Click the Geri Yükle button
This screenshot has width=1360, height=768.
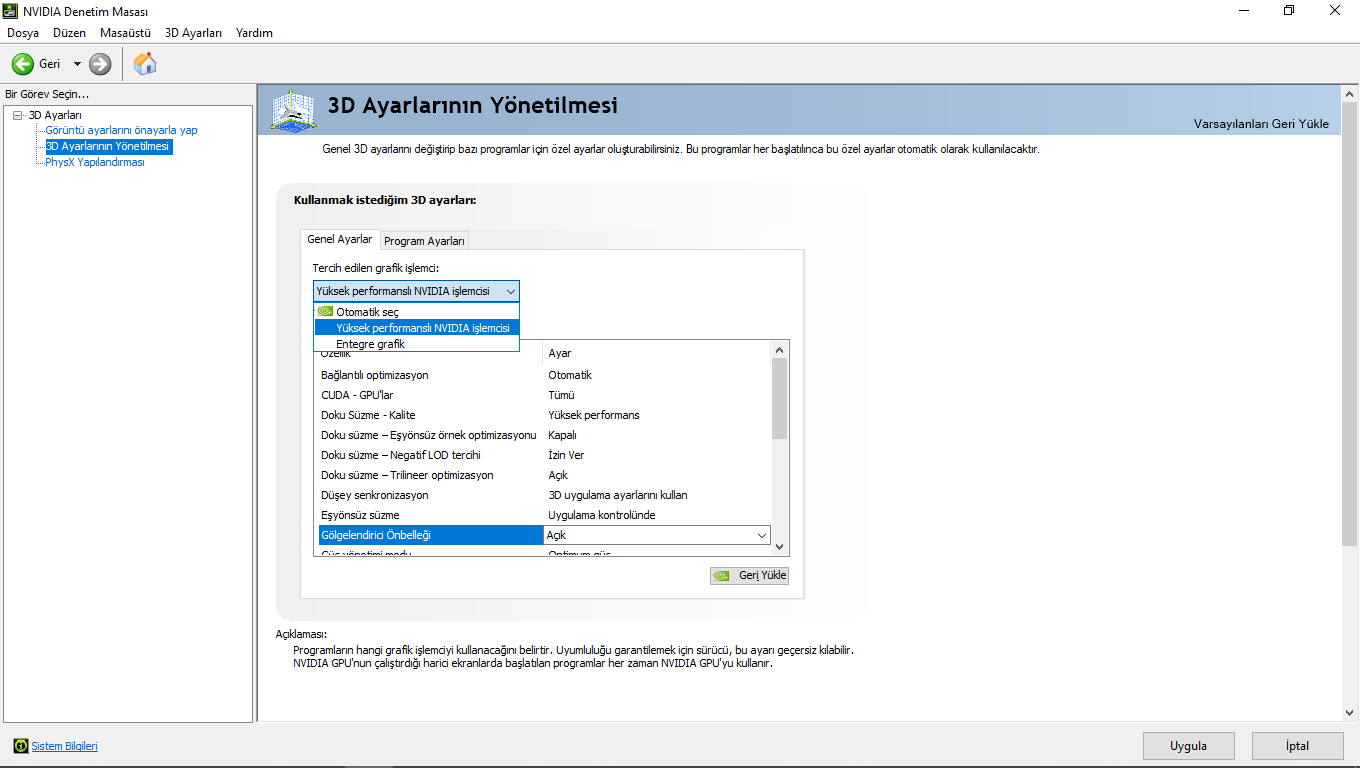[x=750, y=575]
